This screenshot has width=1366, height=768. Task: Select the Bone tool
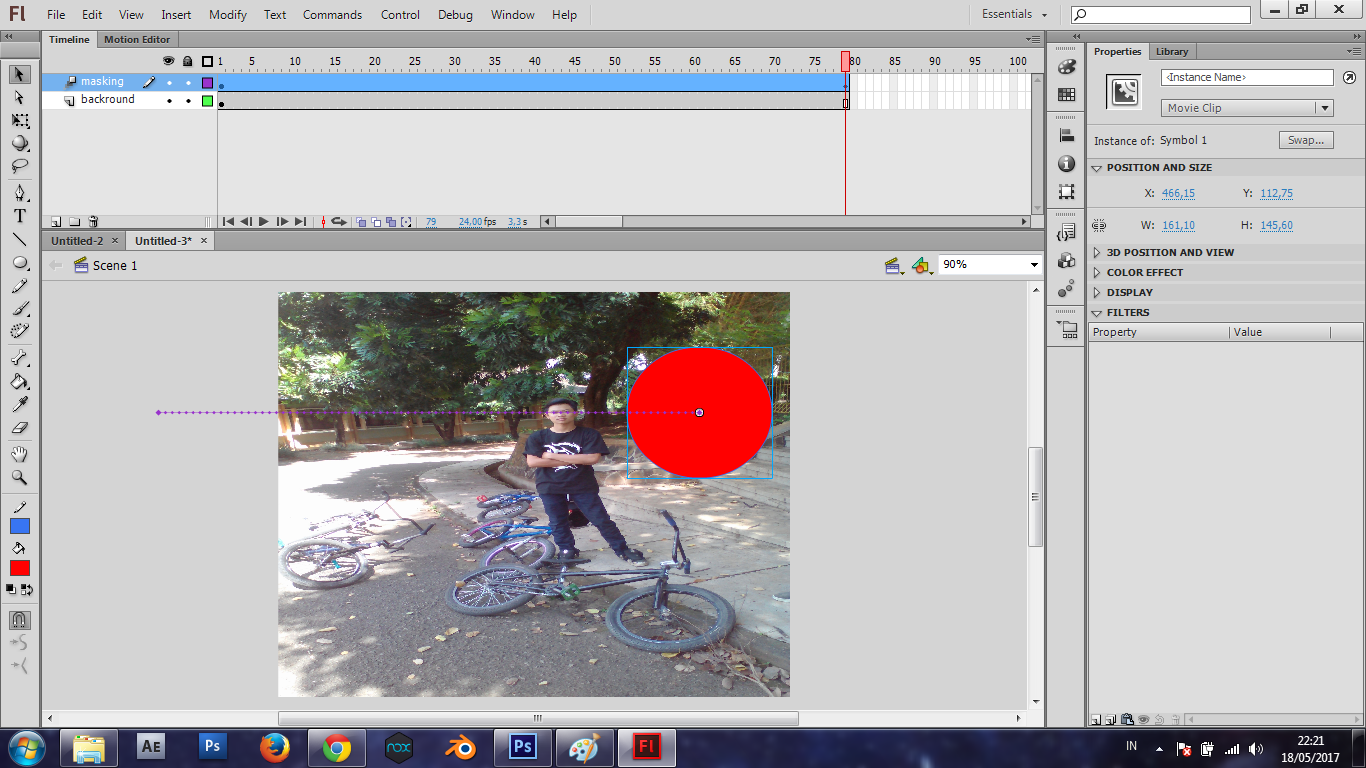pos(20,358)
